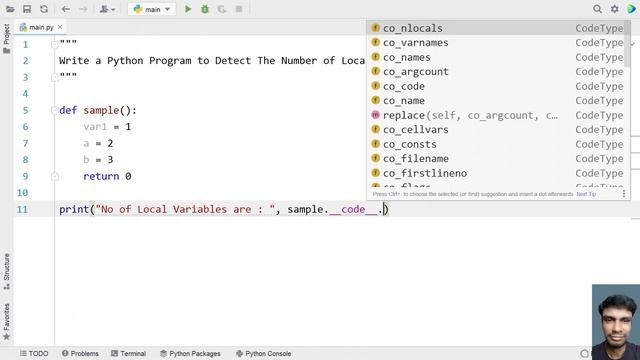Run main with the green play button

tap(188, 9)
